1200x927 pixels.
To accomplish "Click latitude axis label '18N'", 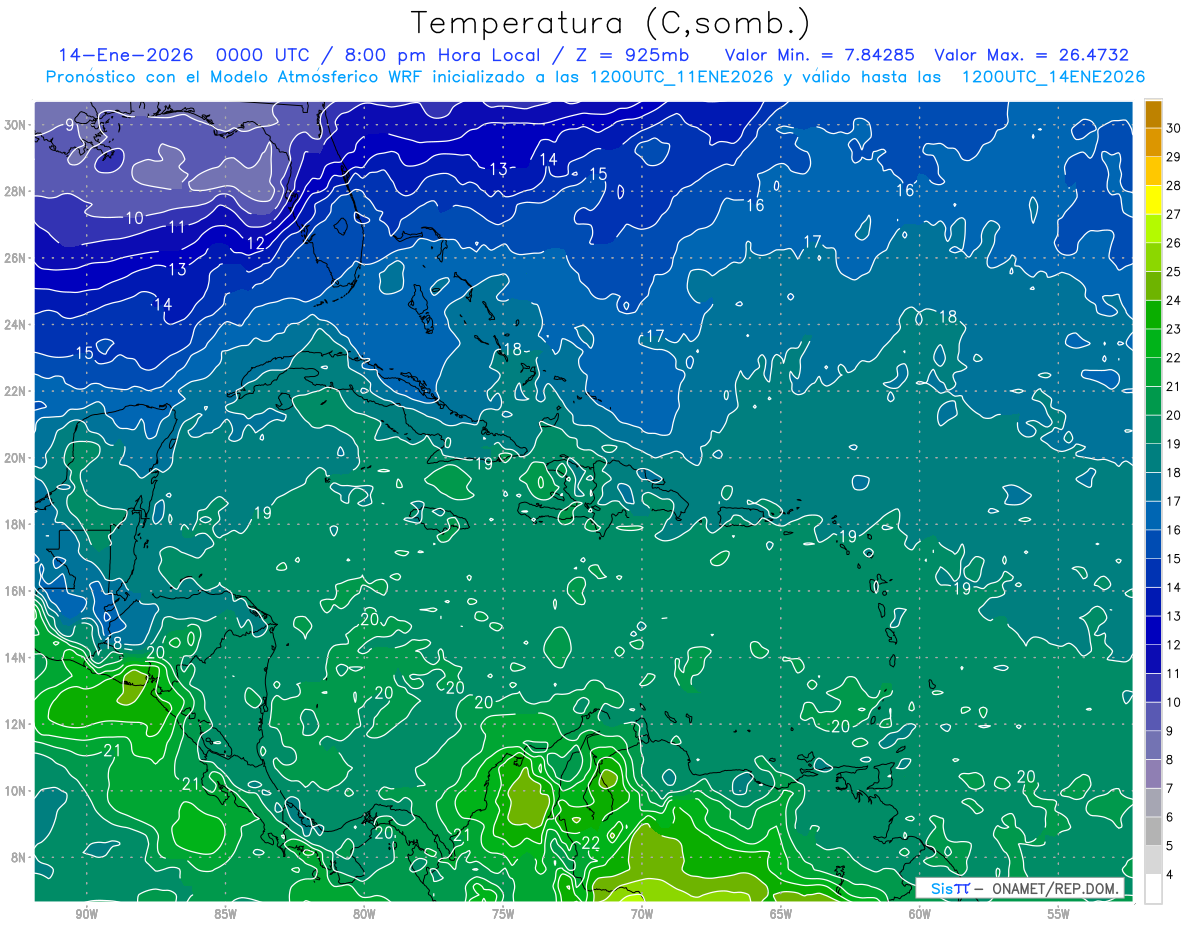I will pyautogui.click(x=17, y=524).
